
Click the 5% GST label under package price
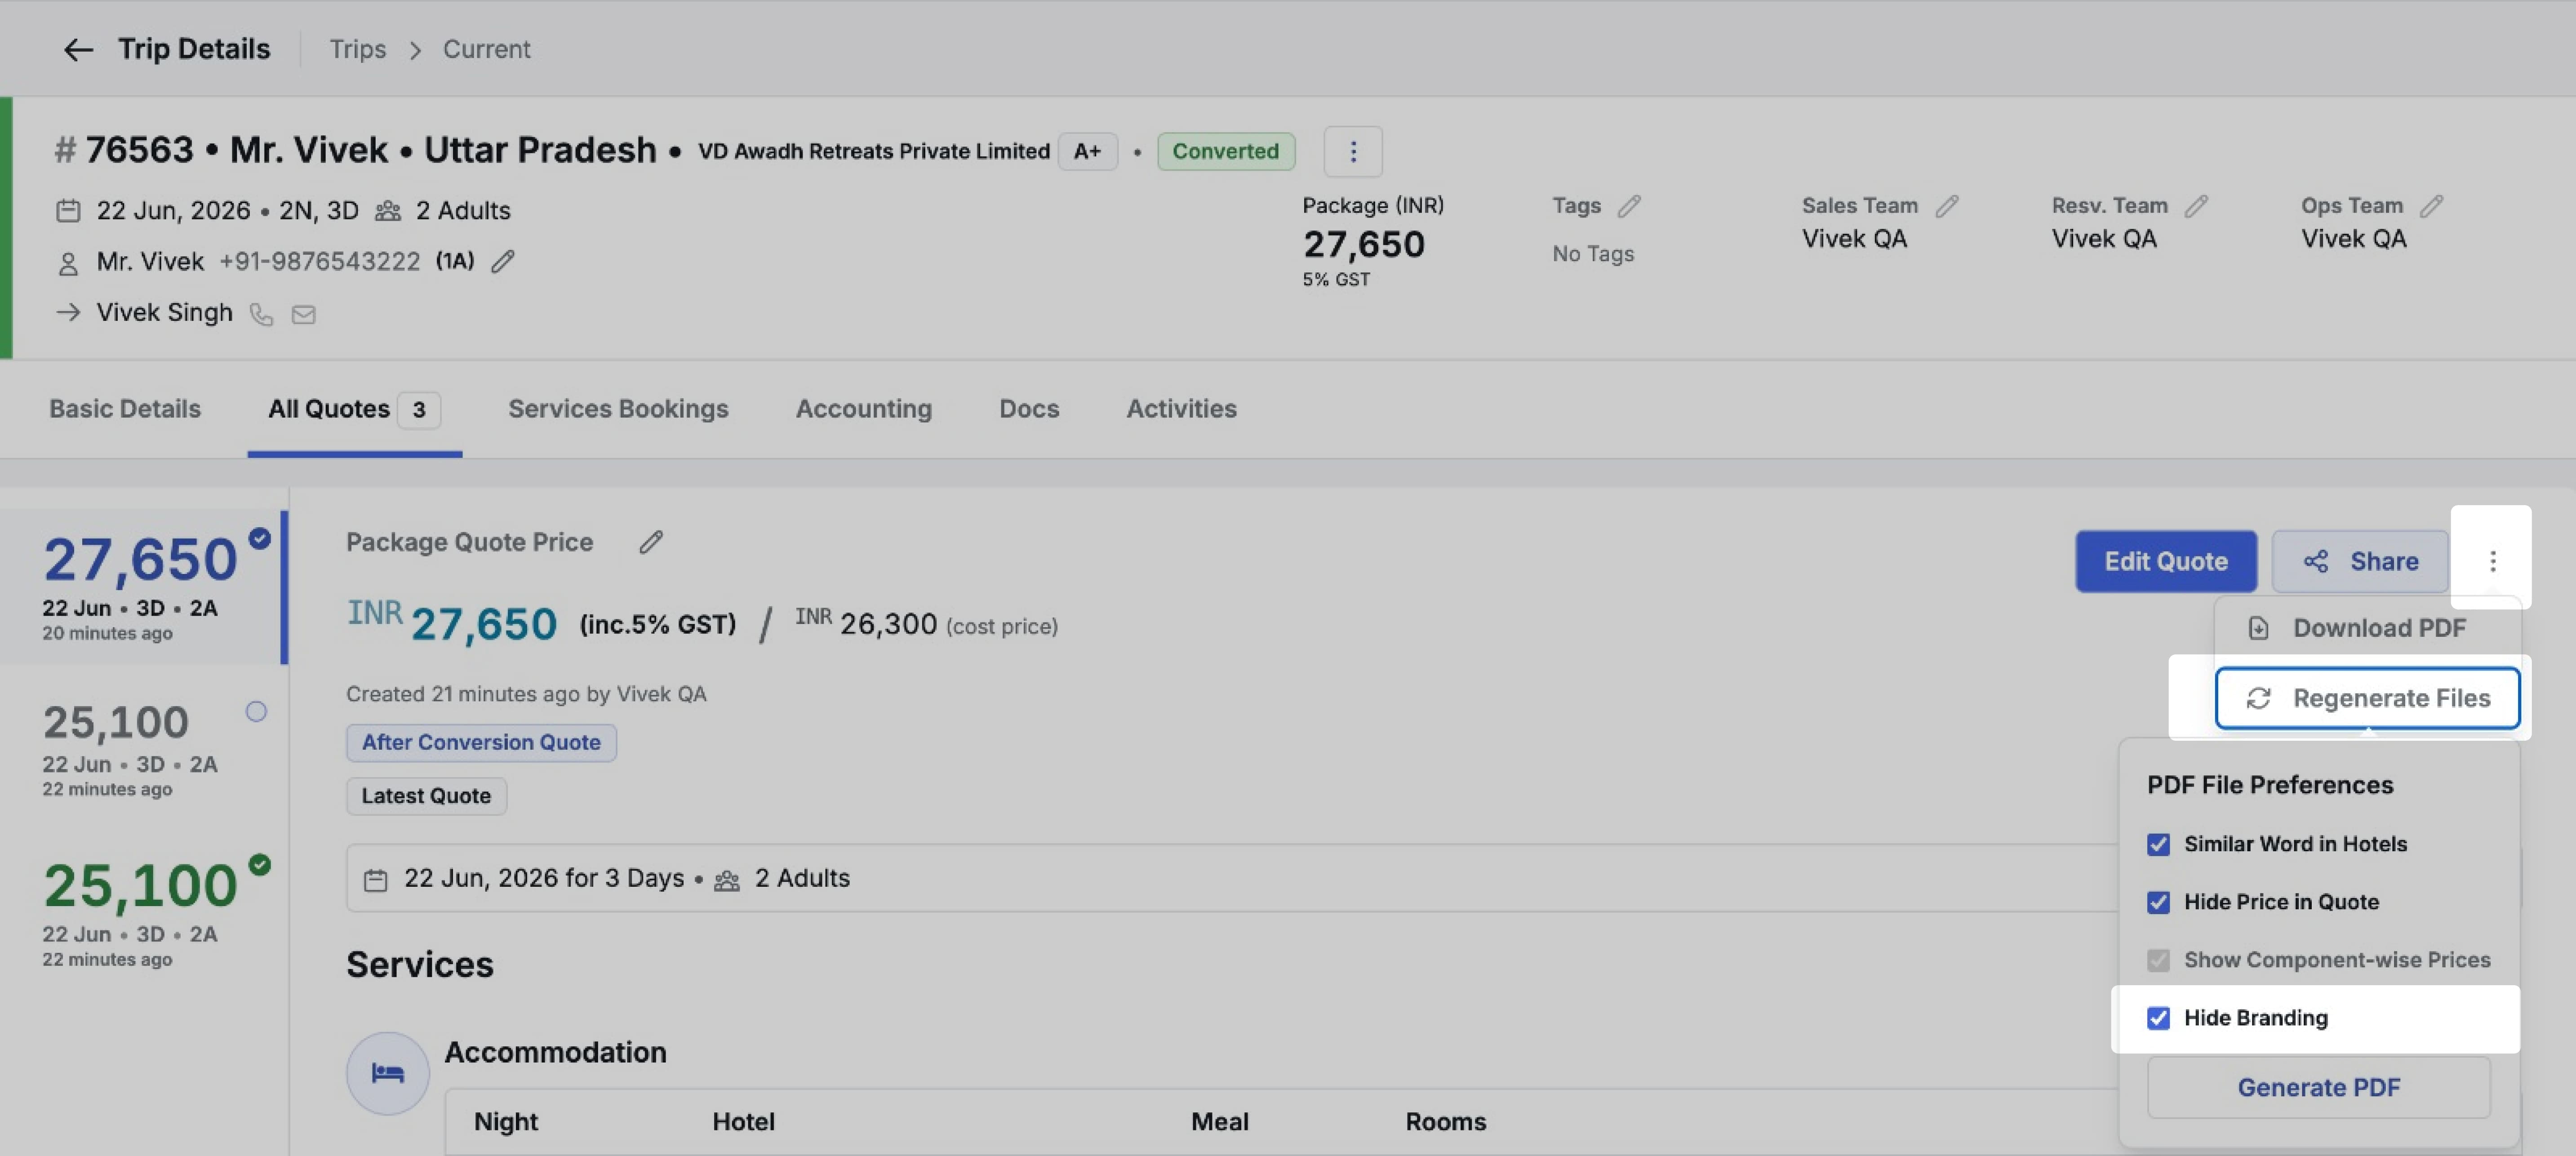[x=1336, y=280]
